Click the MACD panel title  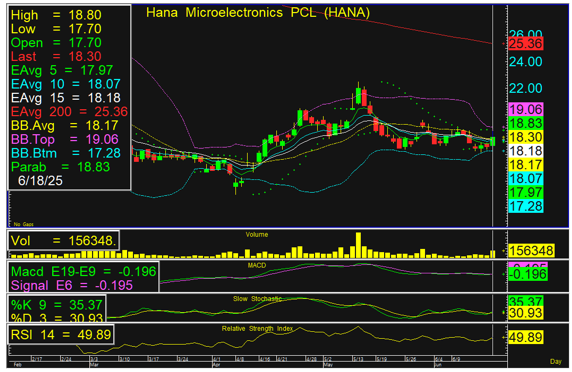click(x=257, y=265)
